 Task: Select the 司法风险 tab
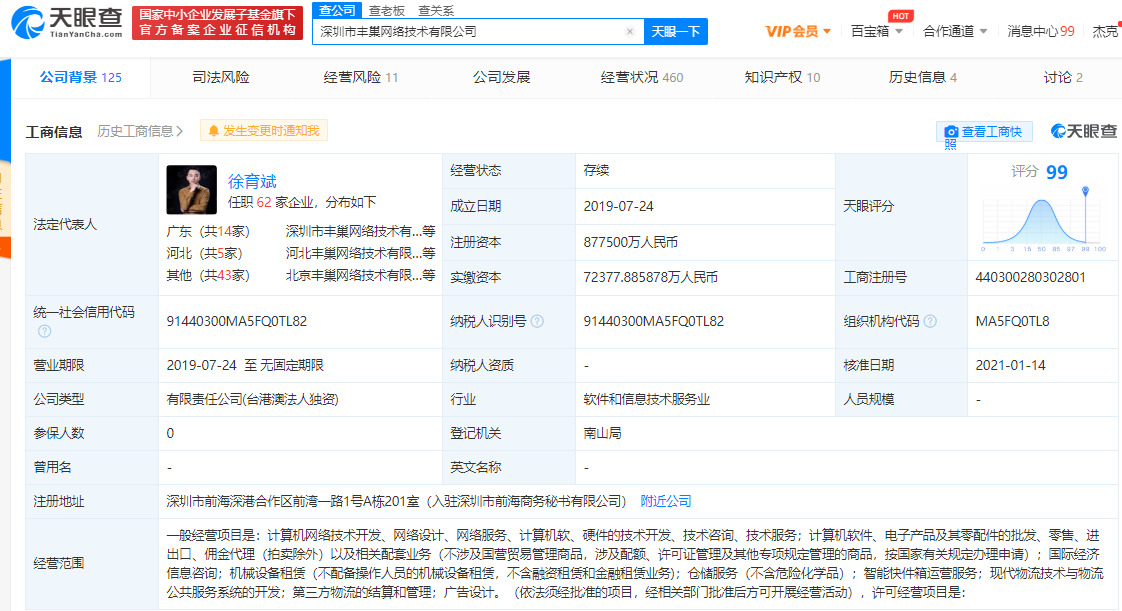pyautogui.click(x=220, y=77)
